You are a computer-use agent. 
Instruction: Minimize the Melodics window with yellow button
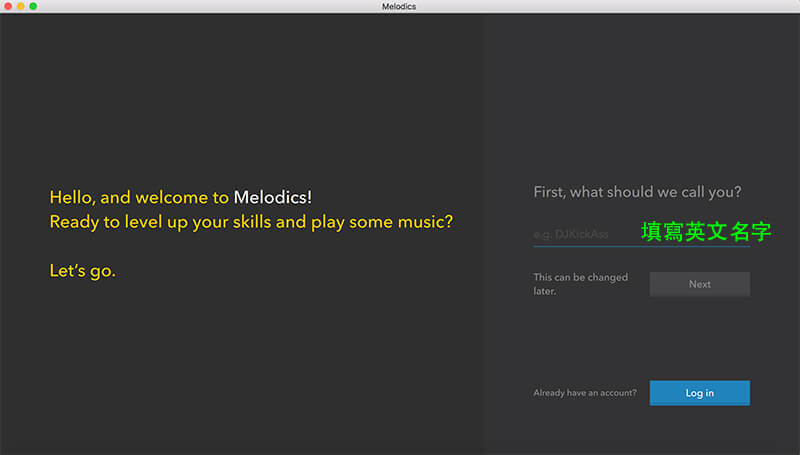pyautogui.click(x=20, y=6)
